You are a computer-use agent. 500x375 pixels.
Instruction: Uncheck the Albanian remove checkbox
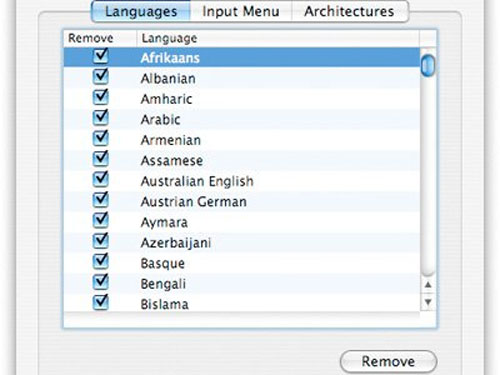pos(100,76)
